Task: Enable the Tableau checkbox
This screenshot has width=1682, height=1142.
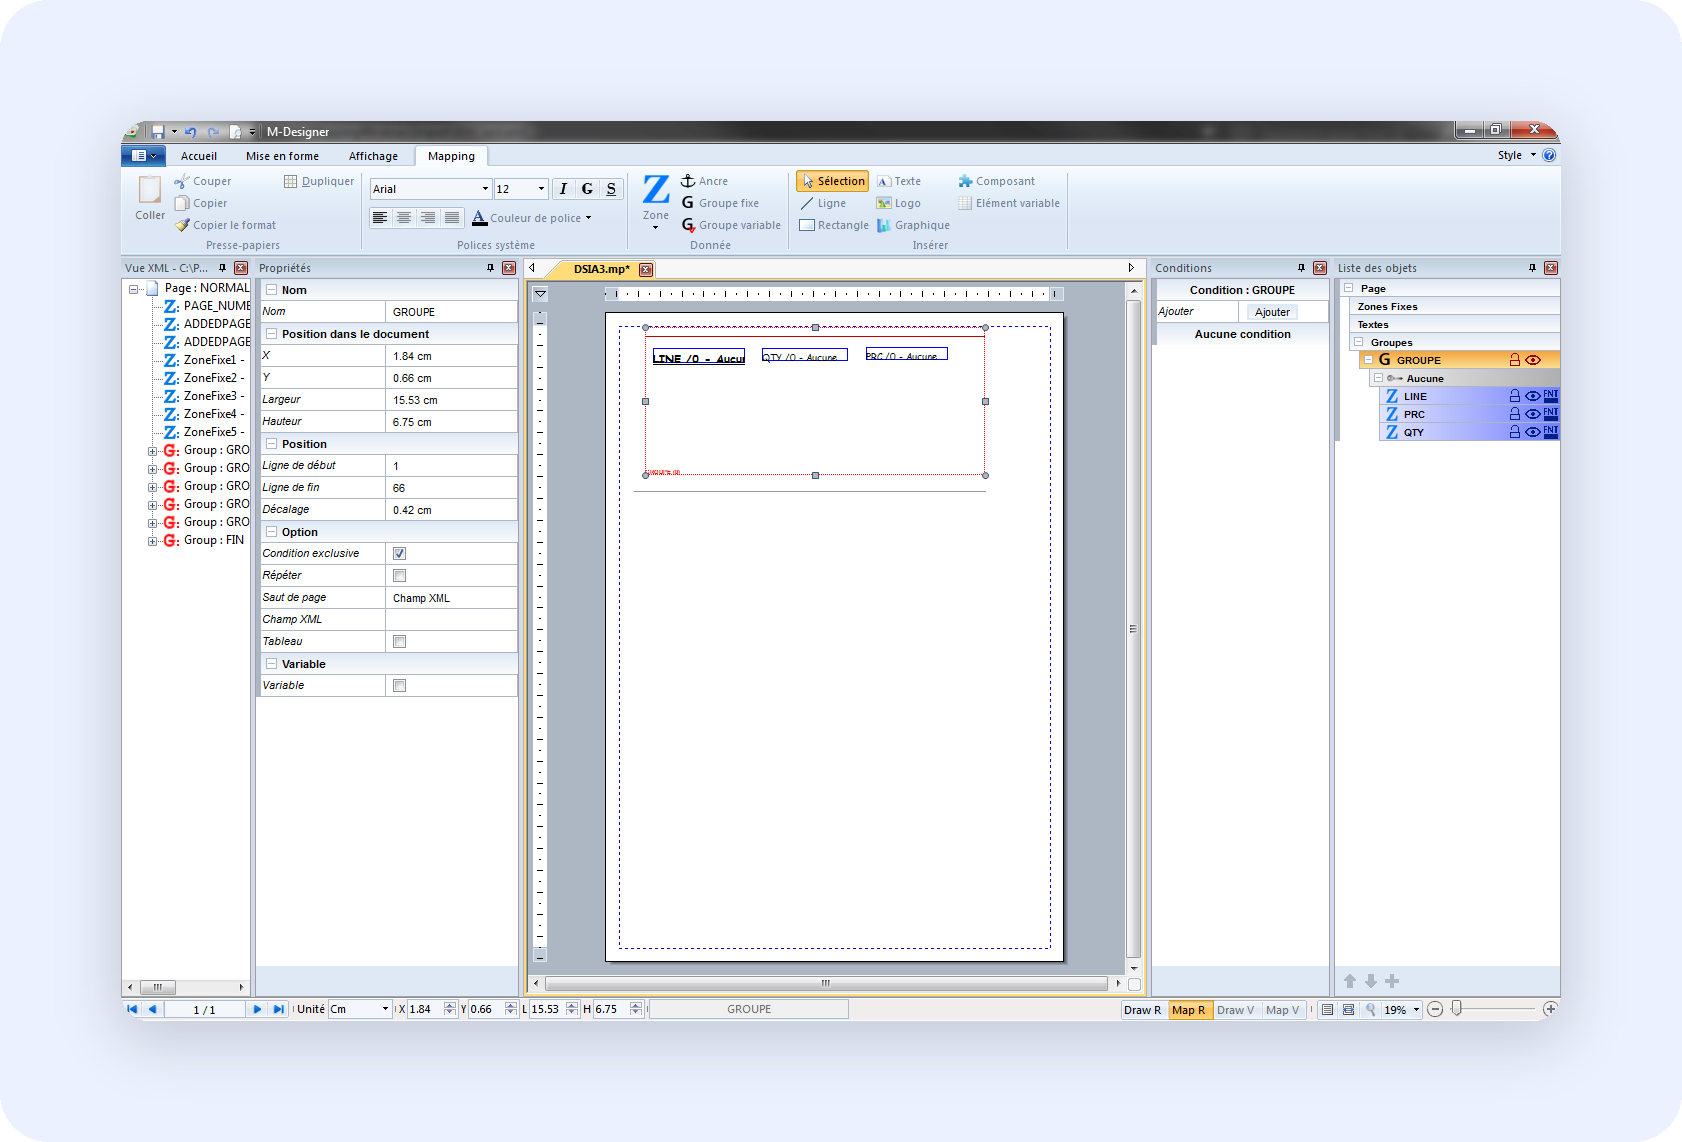Action: [400, 641]
